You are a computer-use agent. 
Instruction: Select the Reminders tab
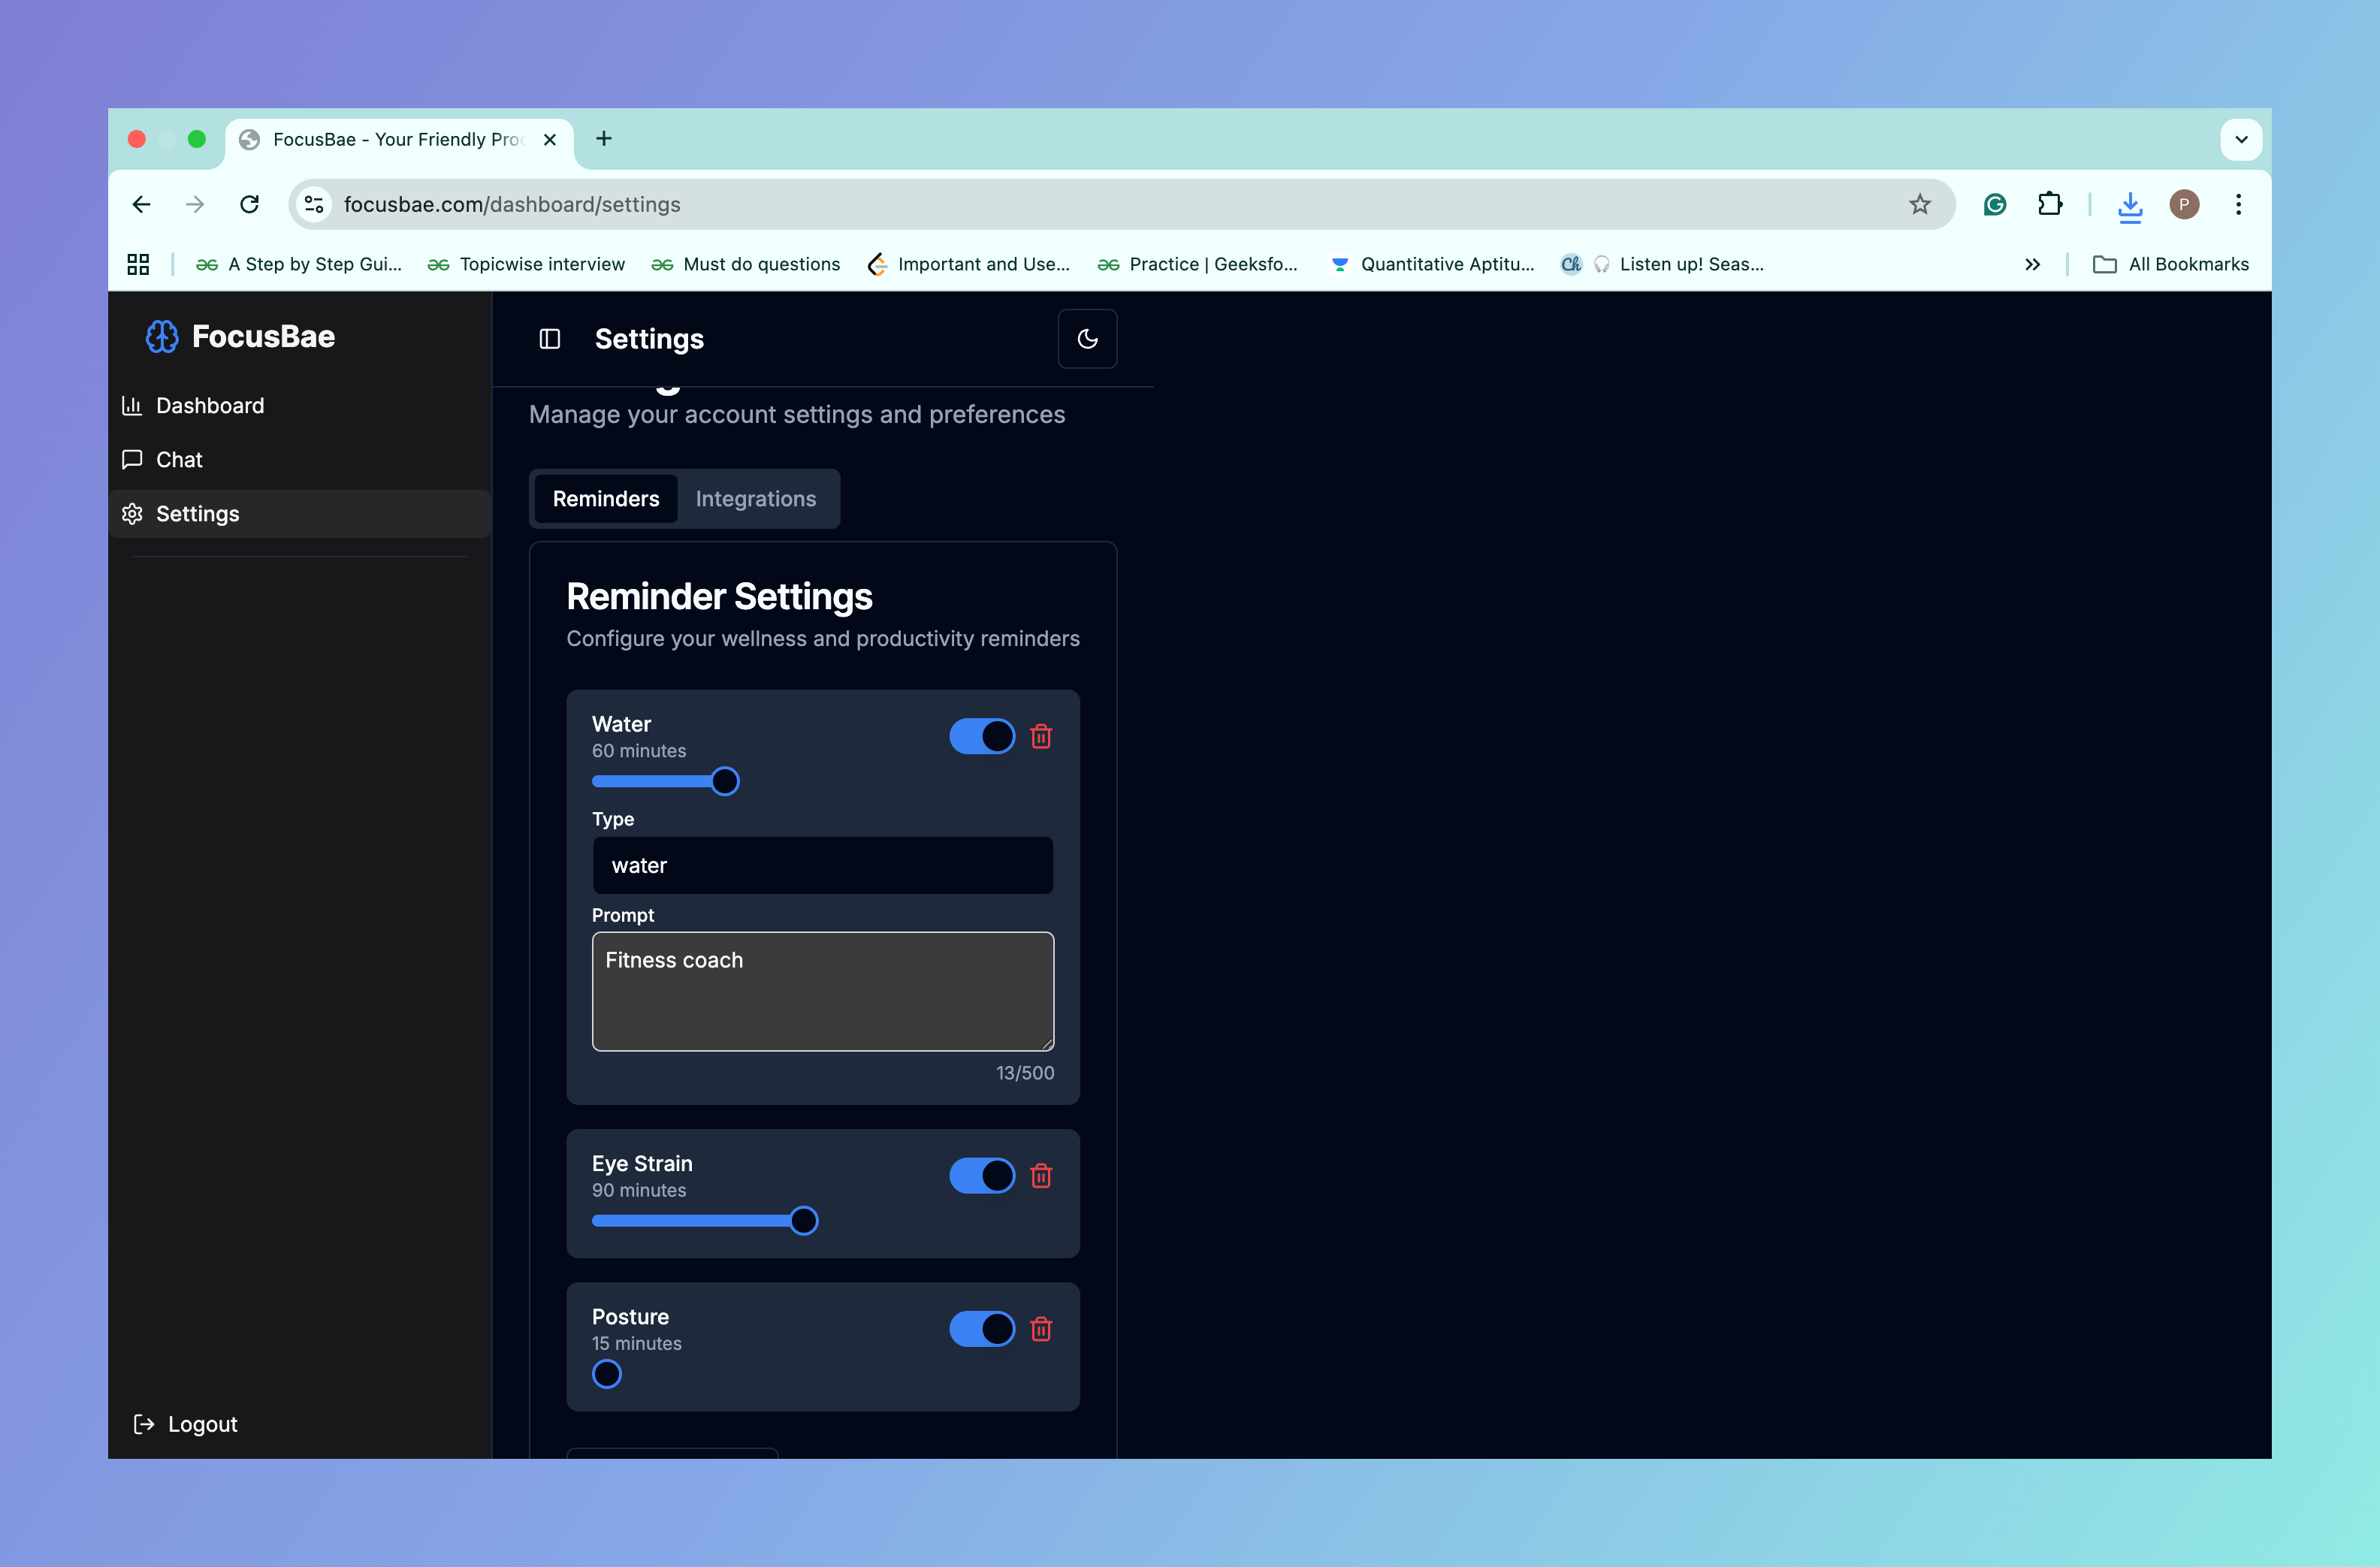(605, 498)
